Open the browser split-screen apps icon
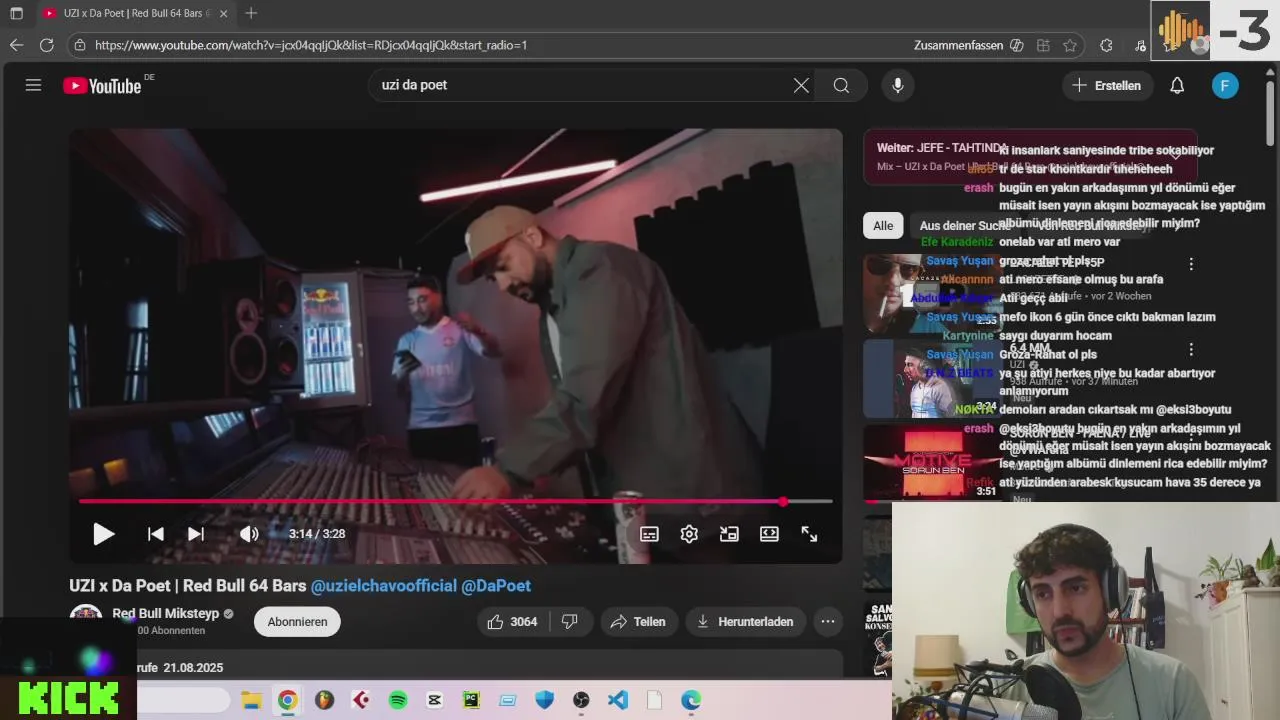 (1043, 45)
